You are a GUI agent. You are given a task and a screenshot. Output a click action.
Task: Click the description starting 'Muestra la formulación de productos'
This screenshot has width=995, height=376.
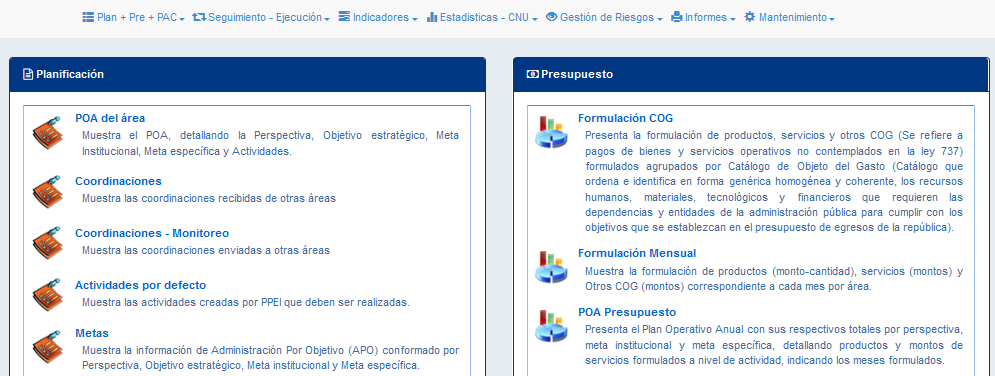pyautogui.click(x=774, y=279)
